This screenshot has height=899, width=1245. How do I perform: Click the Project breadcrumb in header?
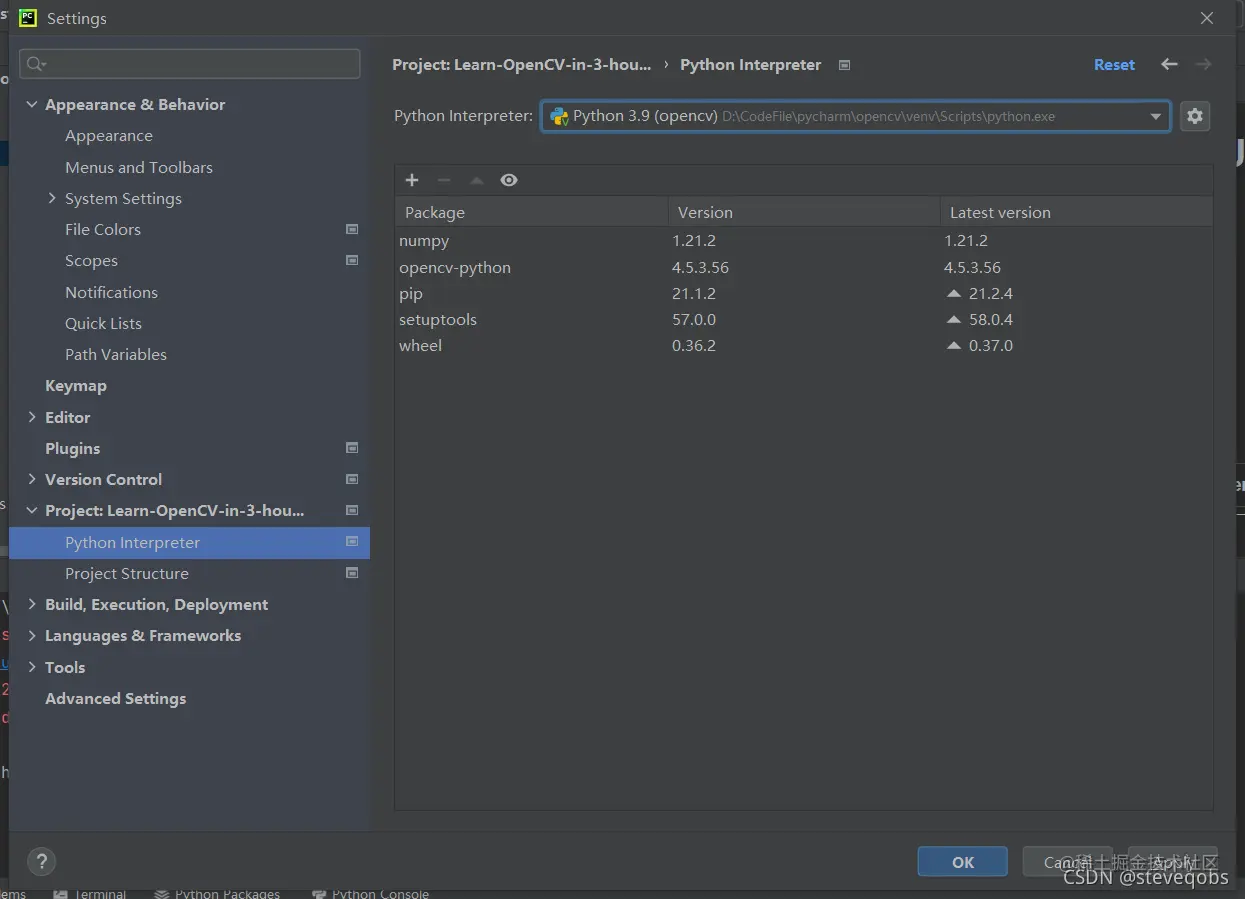tap(521, 65)
